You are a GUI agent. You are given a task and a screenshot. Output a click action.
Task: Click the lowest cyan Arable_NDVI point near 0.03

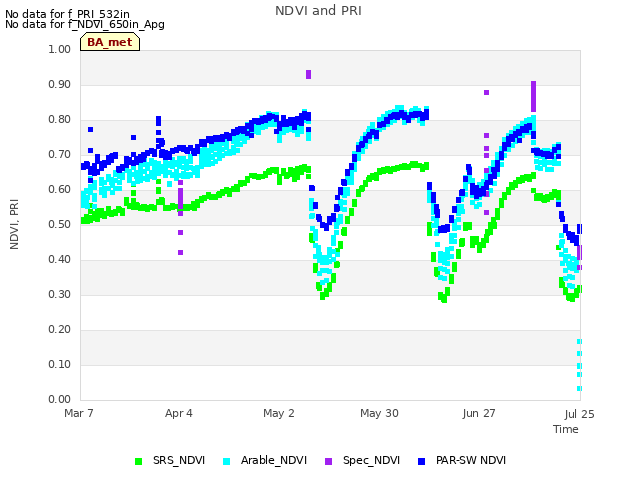[580, 389]
